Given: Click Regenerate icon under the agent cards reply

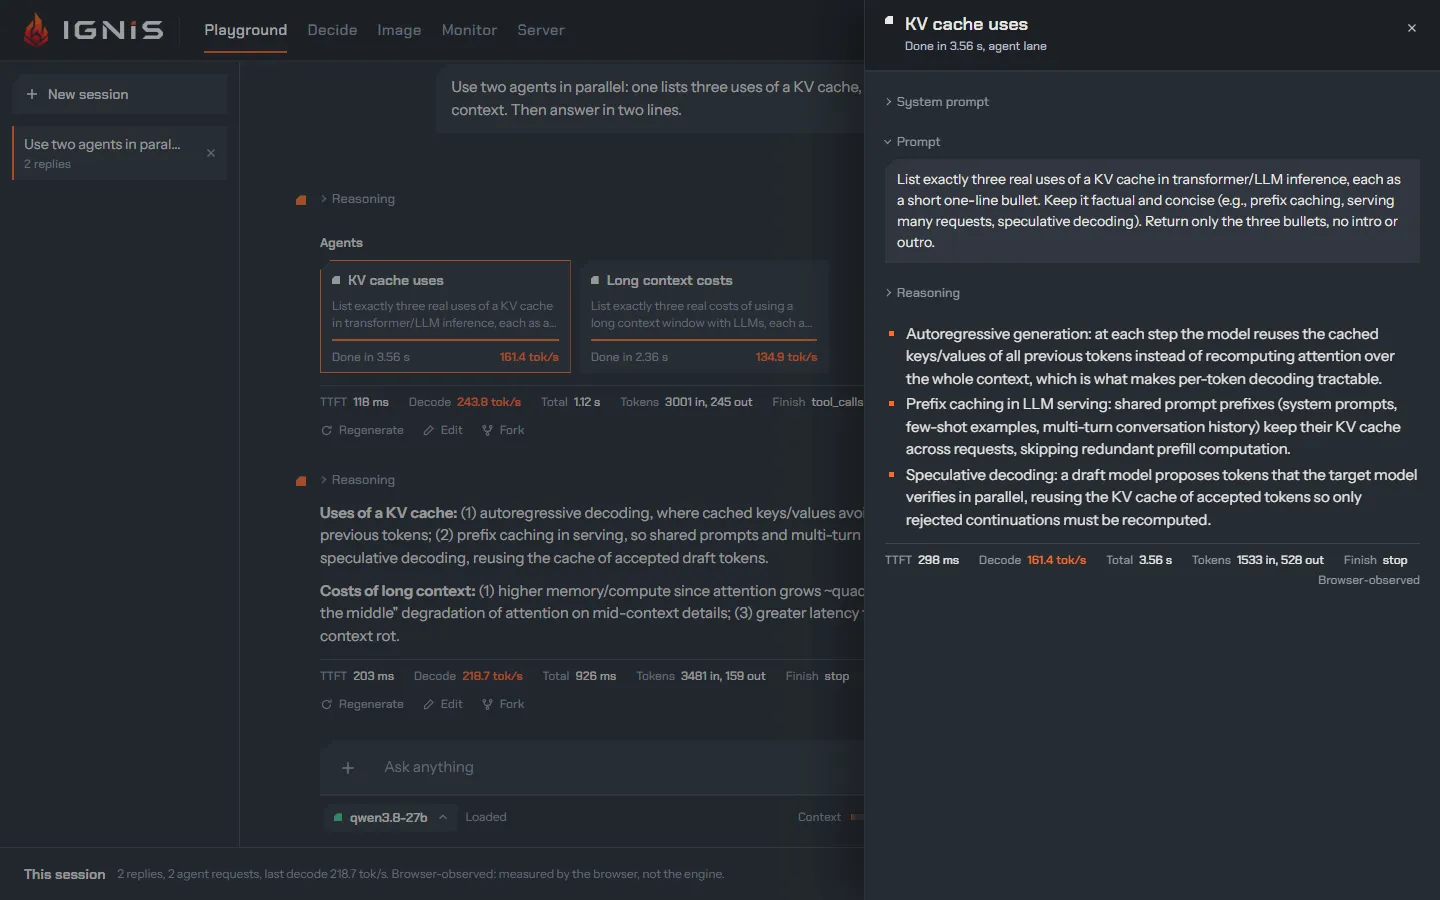Looking at the screenshot, I should click(x=326, y=430).
